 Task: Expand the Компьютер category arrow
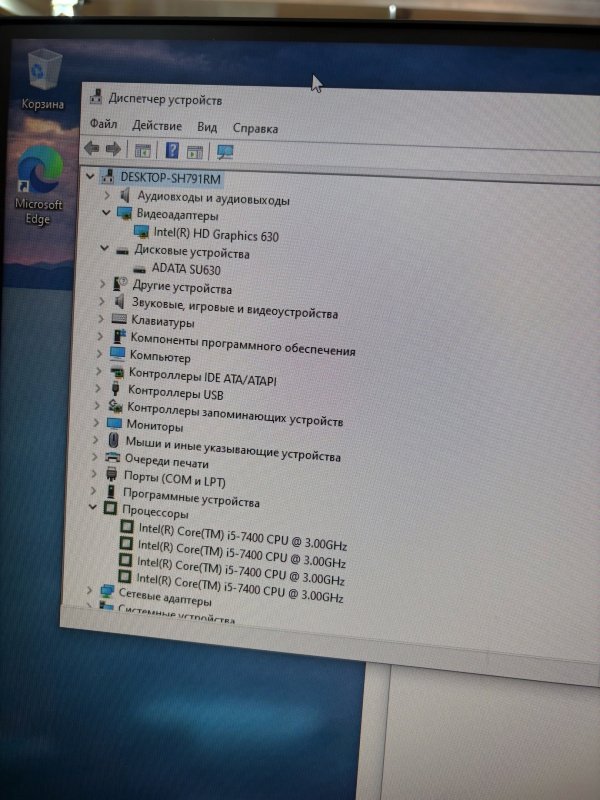click(x=99, y=353)
